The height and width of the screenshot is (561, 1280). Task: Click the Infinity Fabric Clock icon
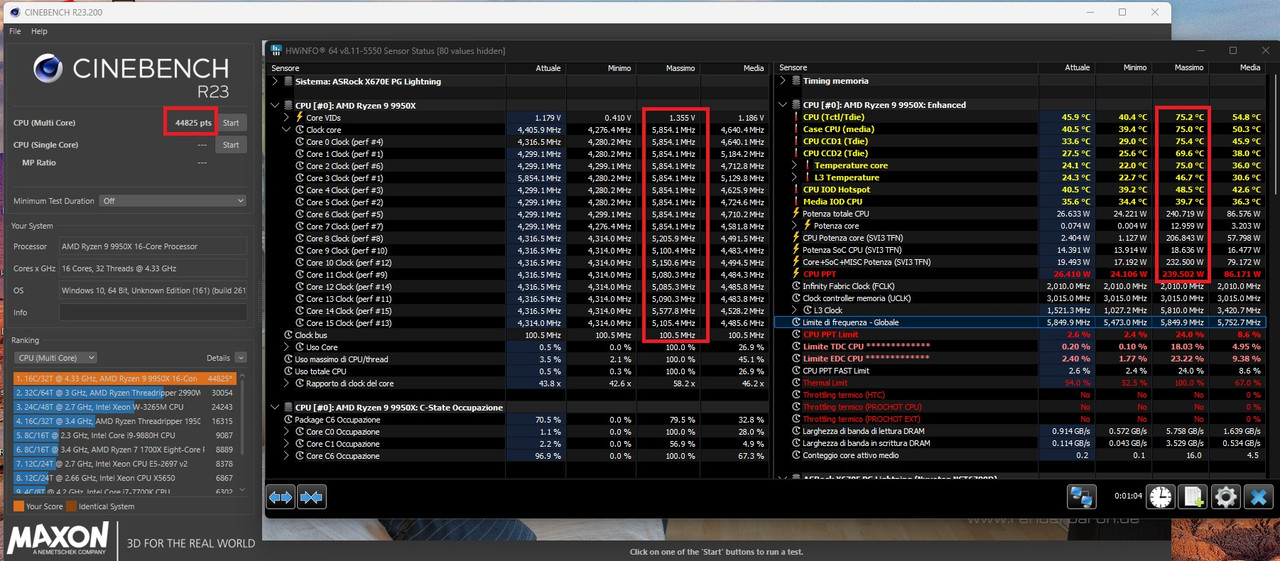(796, 286)
